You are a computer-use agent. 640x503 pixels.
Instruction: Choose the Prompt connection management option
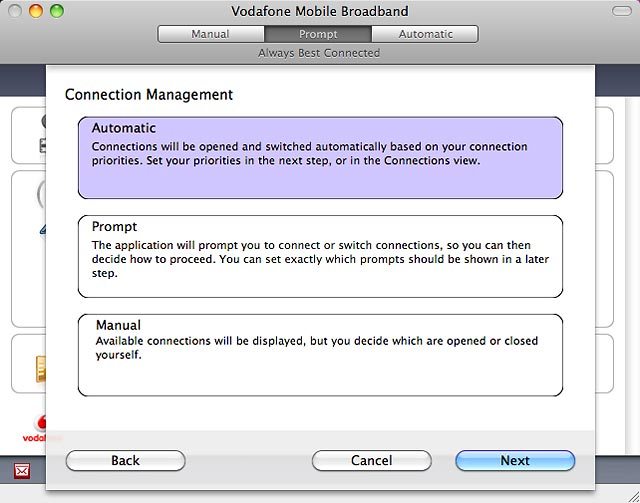[x=320, y=256]
